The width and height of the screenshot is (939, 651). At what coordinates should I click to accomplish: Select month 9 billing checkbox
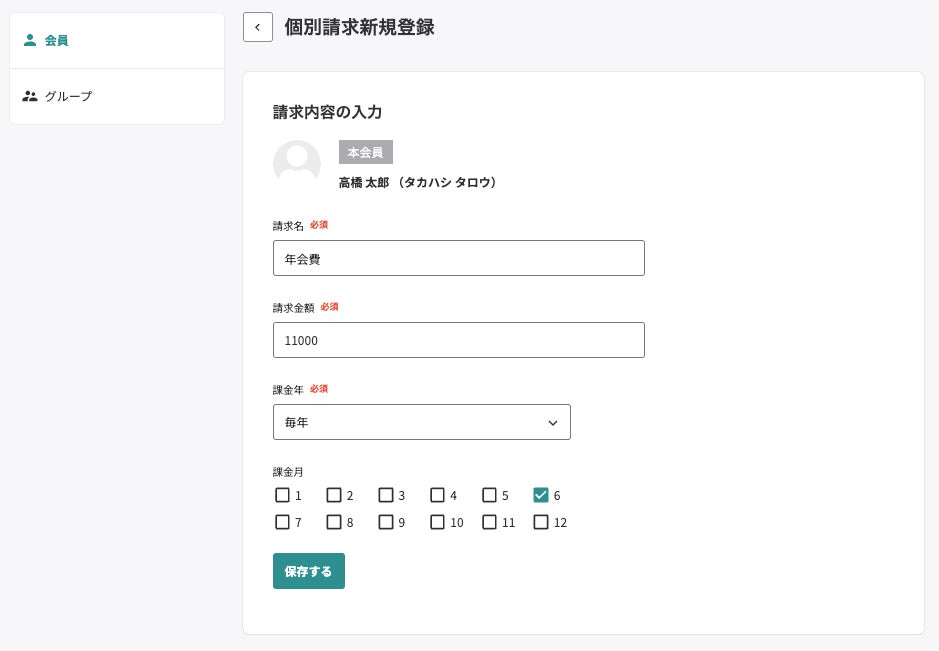pyautogui.click(x=386, y=522)
